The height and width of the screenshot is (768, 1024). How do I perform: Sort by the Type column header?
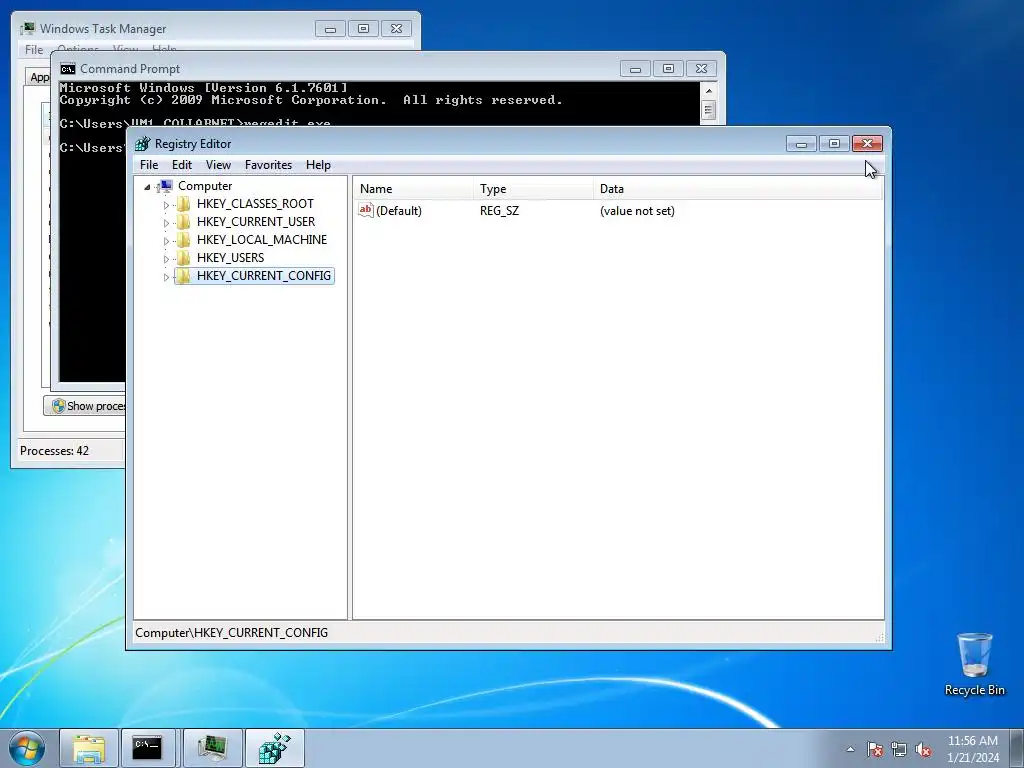pyautogui.click(x=534, y=189)
